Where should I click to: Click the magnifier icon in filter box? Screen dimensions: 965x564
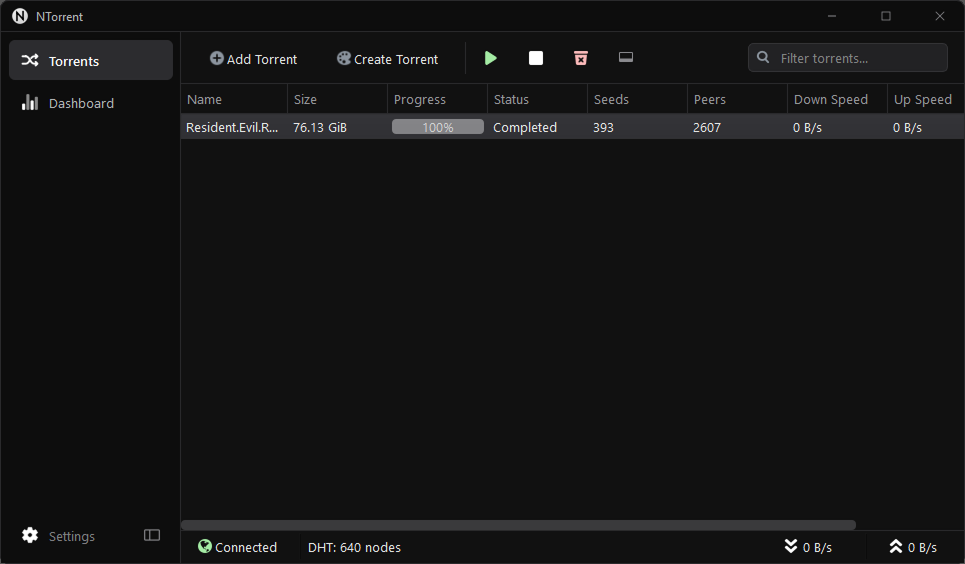click(763, 57)
